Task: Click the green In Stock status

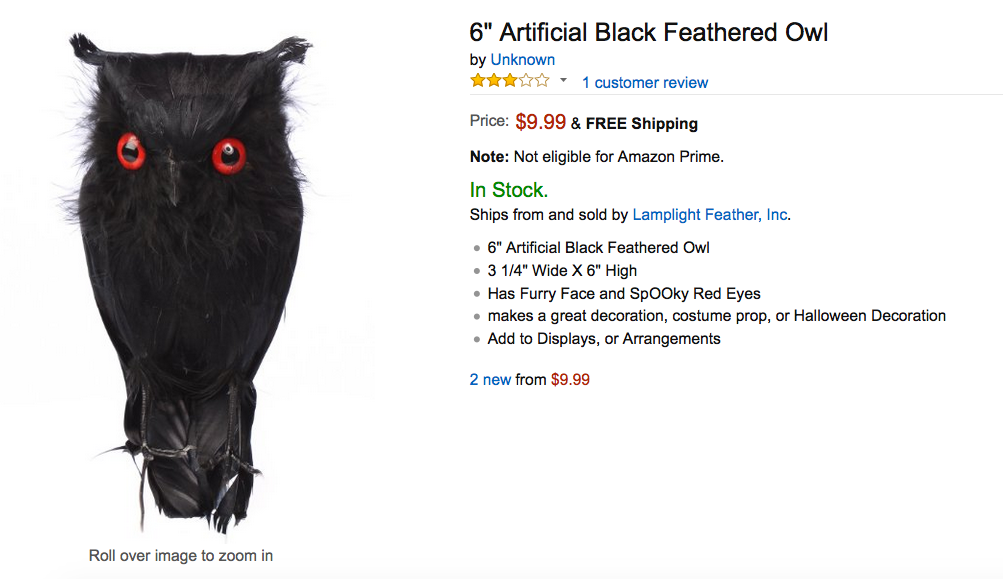Action: [508, 190]
